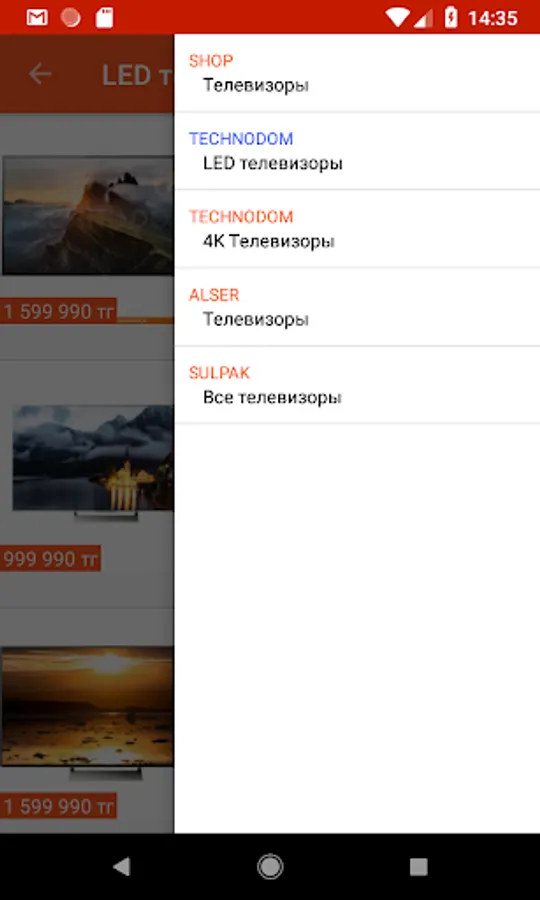Open SULPAK Все телевизоры entry
The height and width of the screenshot is (900, 540).
[x=357, y=385]
